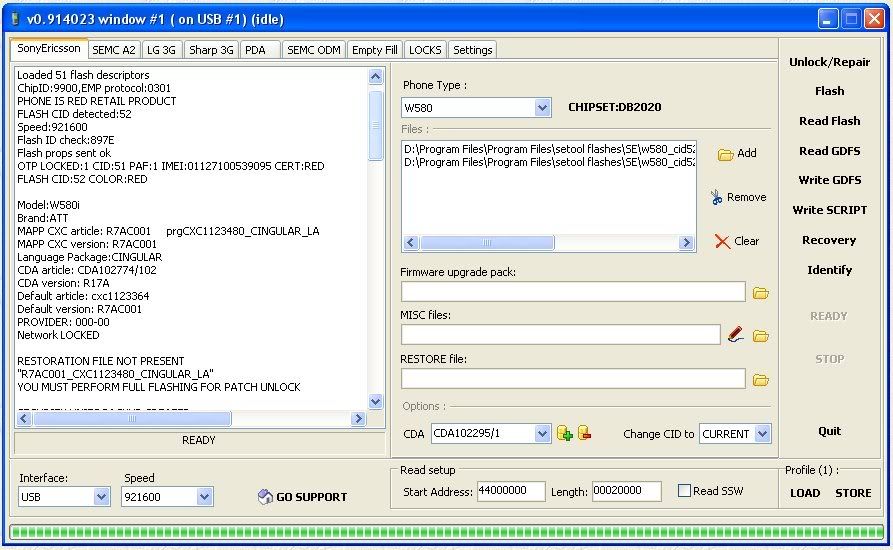Click the RESTORE file input field

coord(573,379)
